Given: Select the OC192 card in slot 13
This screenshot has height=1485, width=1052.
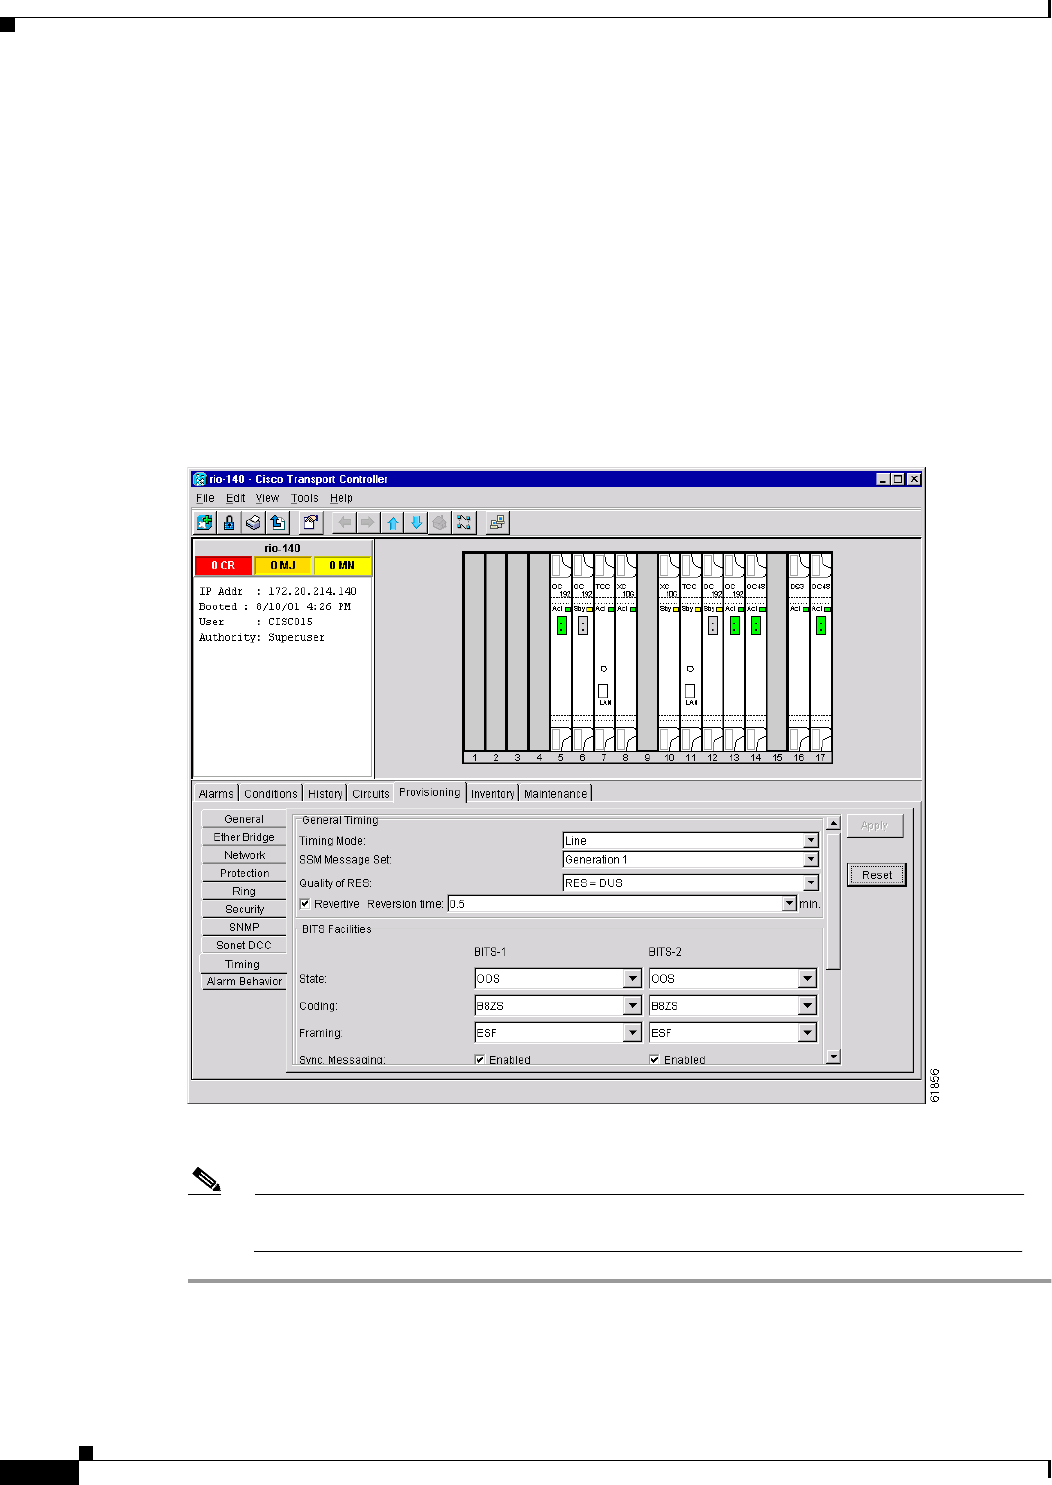Looking at the screenshot, I should pyautogui.click(x=734, y=652).
